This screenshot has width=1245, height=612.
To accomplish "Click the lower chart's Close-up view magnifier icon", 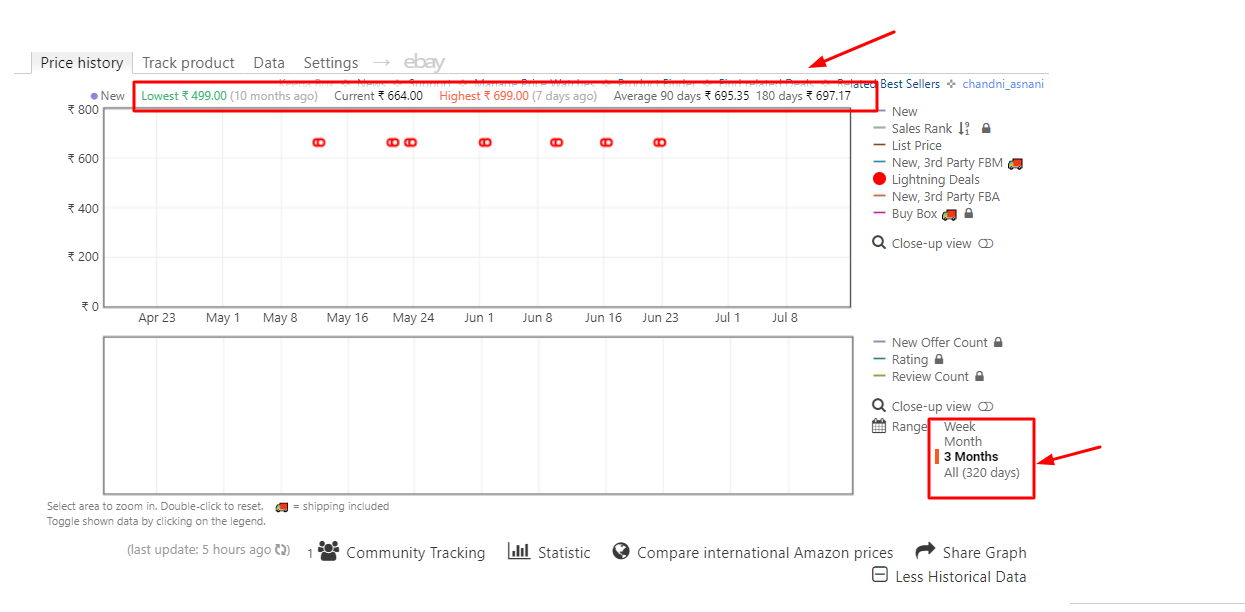I will pos(879,406).
